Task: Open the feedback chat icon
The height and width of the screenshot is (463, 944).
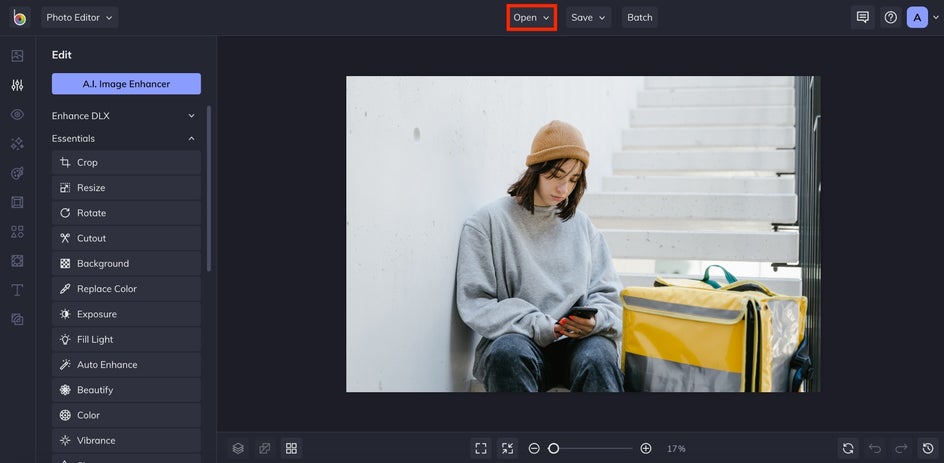Action: 863,17
